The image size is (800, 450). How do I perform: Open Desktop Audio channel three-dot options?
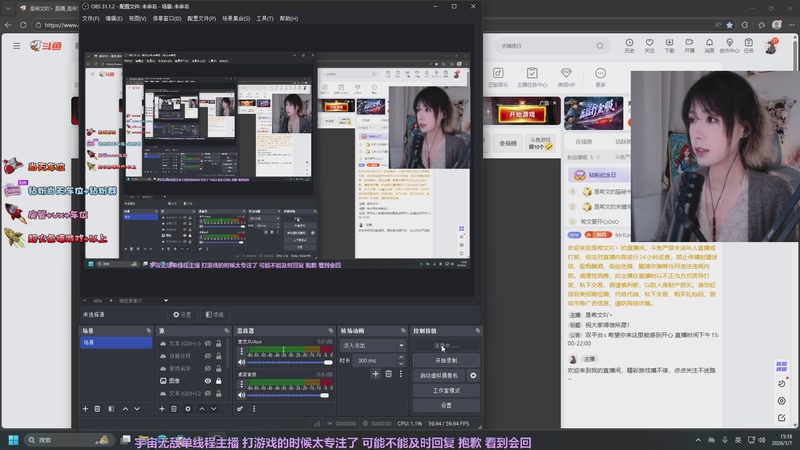pos(242,384)
